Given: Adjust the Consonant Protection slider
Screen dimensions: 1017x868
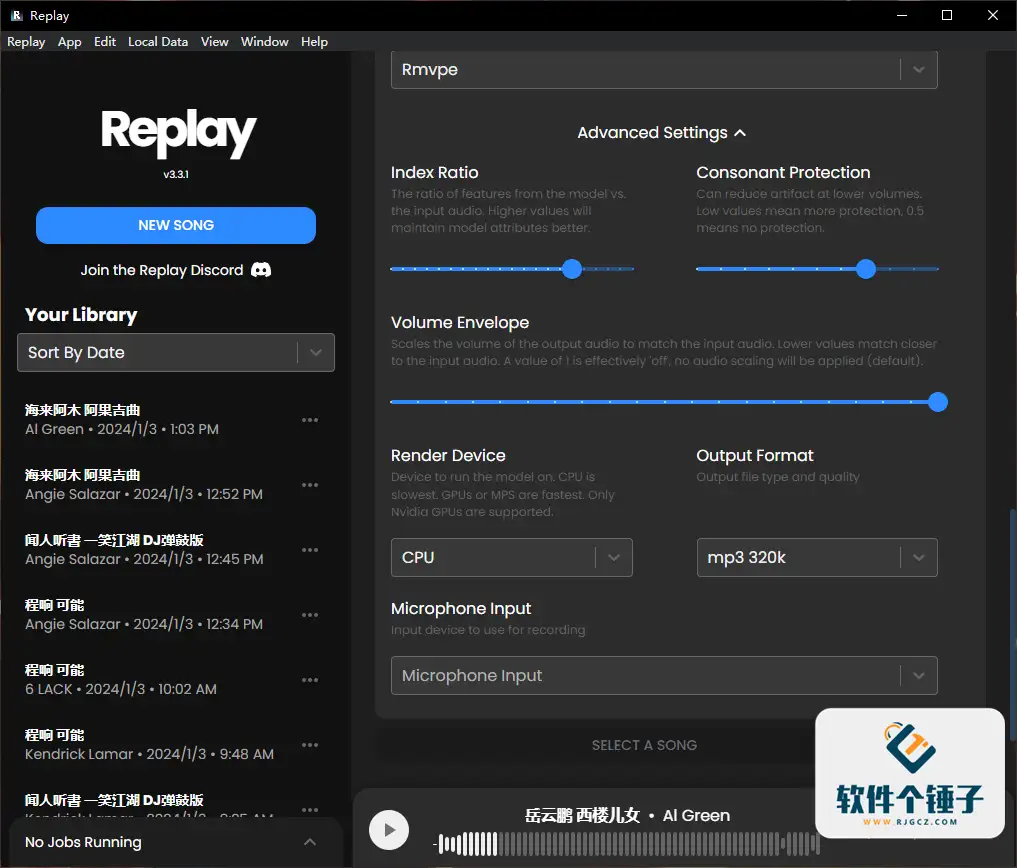Looking at the screenshot, I should click(817, 269).
